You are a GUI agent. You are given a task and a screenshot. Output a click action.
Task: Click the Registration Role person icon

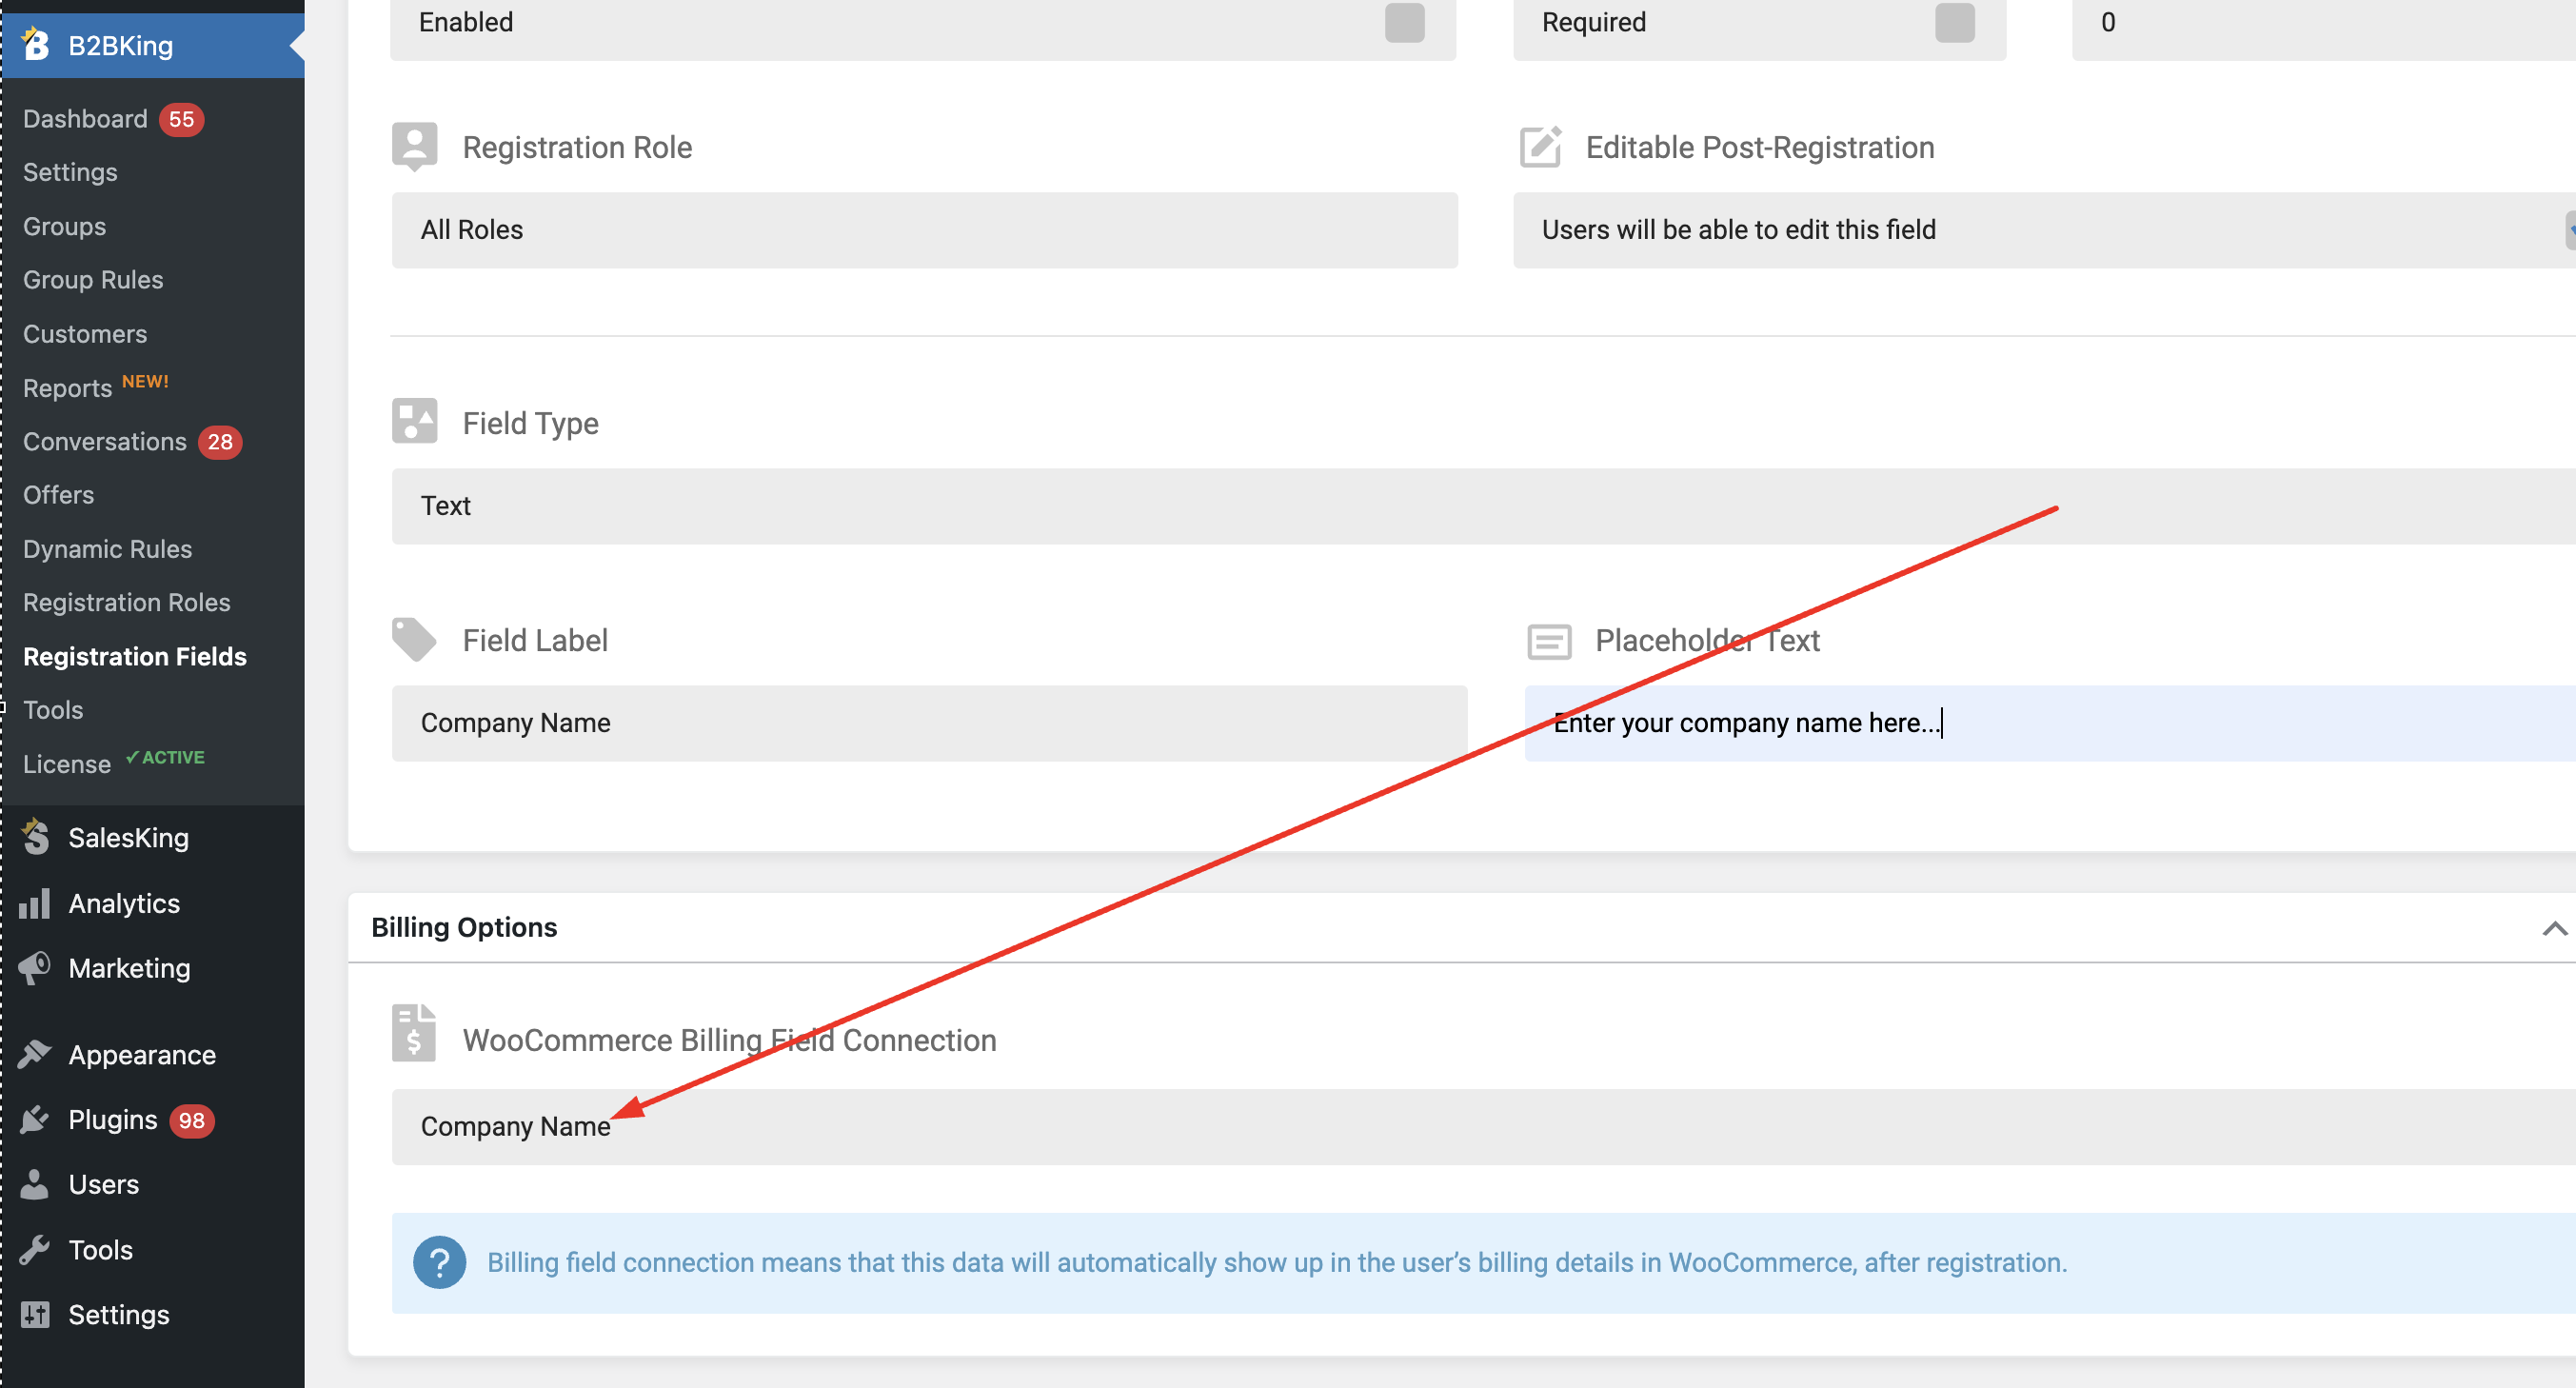pyautogui.click(x=414, y=147)
